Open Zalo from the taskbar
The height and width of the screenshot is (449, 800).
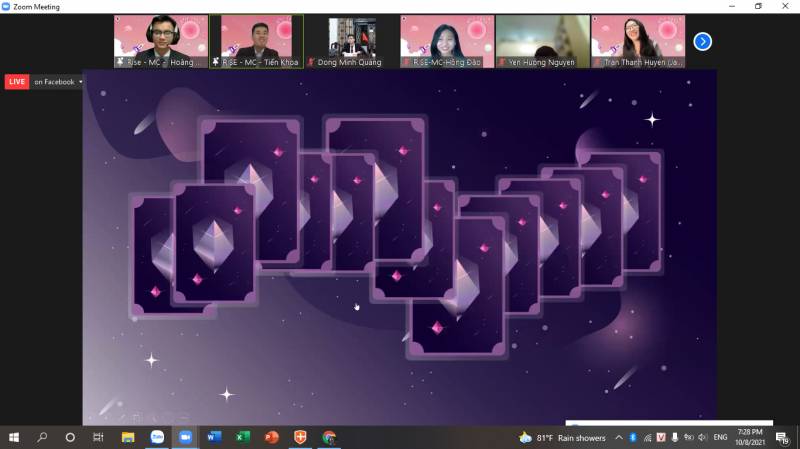[157, 437]
